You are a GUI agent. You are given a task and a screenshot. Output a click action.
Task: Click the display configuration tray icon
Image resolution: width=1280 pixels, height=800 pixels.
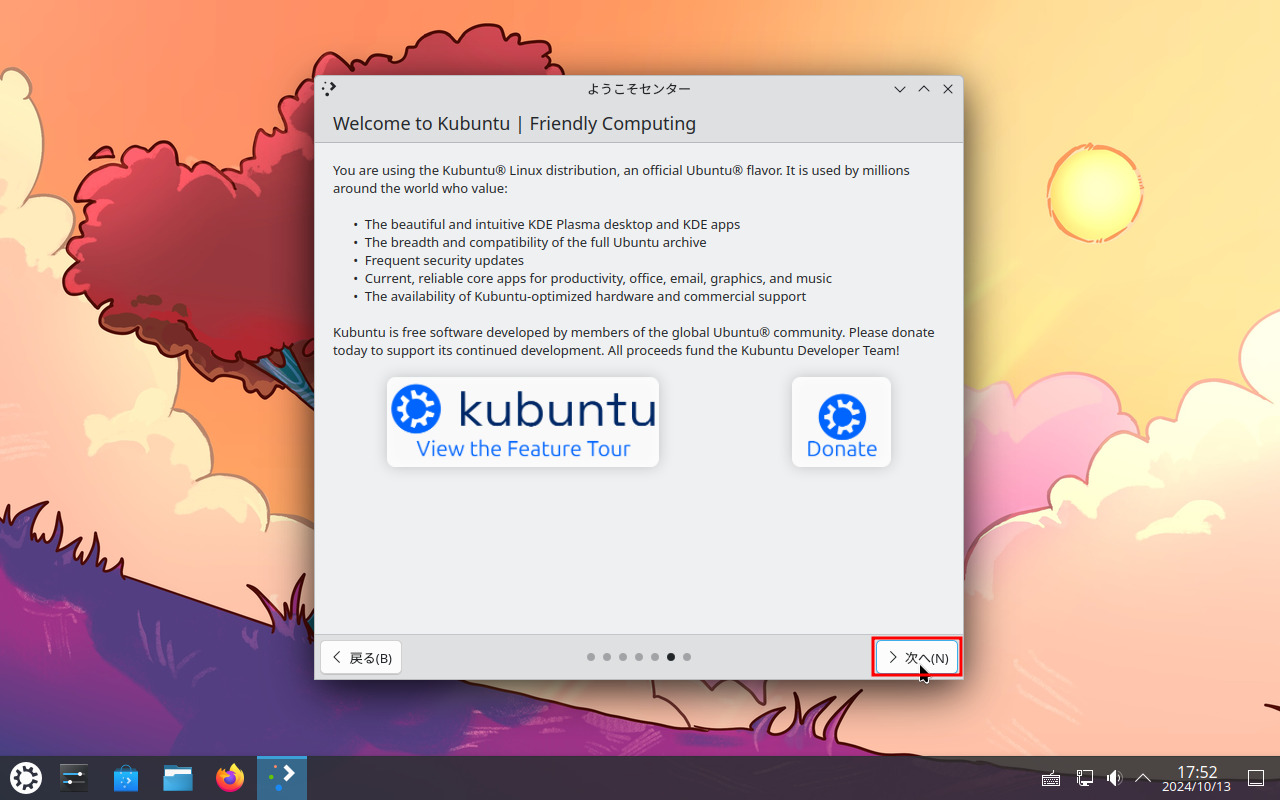(1084, 777)
